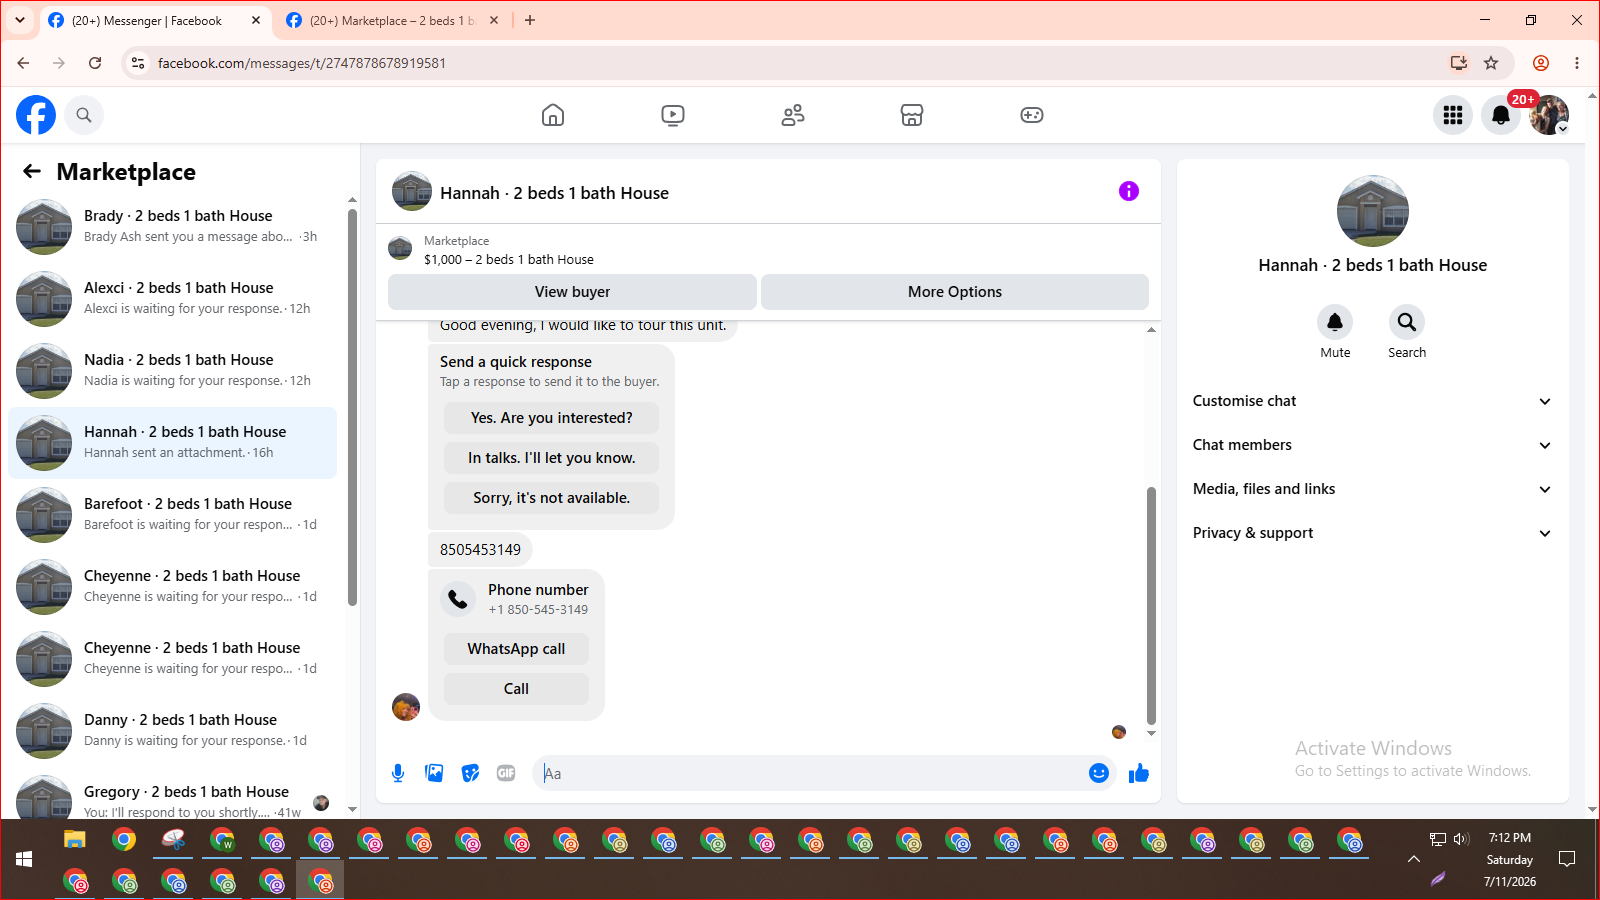The width and height of the screenshot is (1600, 900).
Task: Open the Gaming controller icon
Action: point(1032,115)
